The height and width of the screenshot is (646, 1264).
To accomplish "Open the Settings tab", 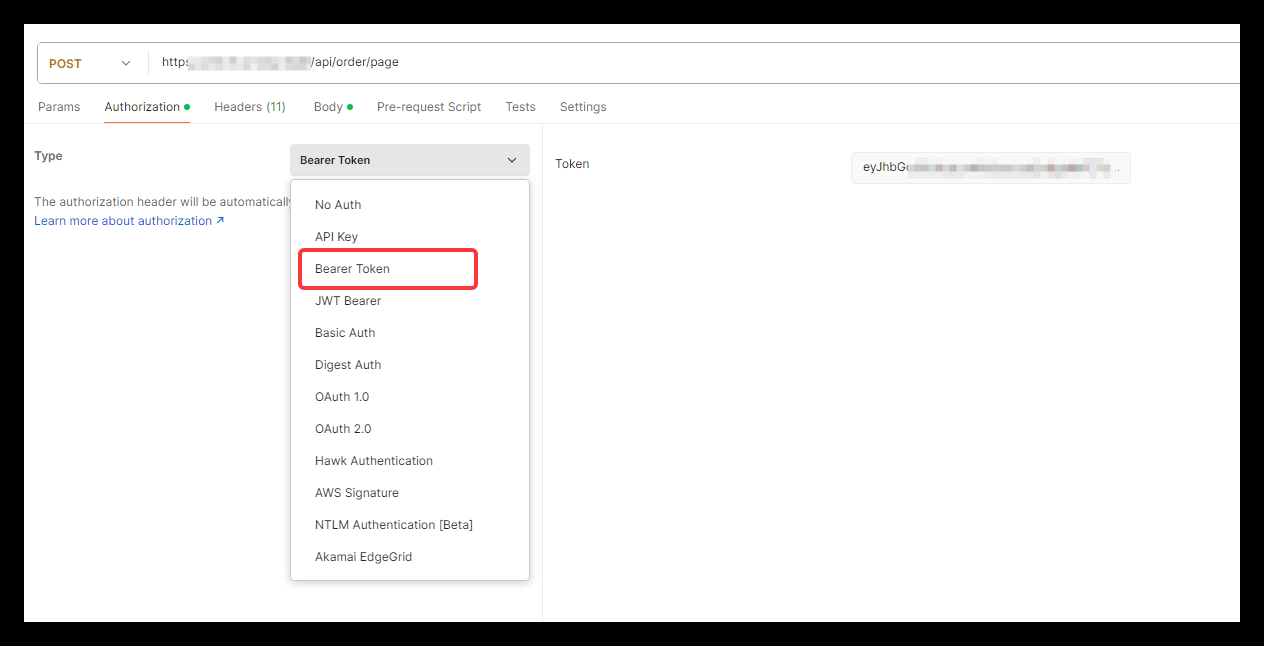I will pyautogui.click(x=583, y=107).
